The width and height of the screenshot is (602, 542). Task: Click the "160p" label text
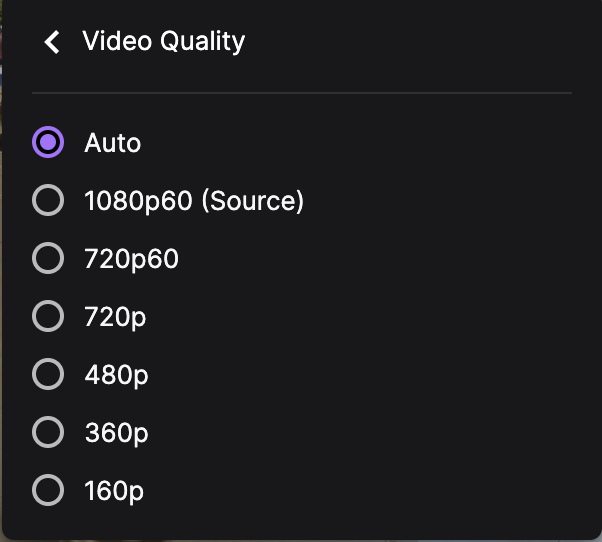pos(114,491)
